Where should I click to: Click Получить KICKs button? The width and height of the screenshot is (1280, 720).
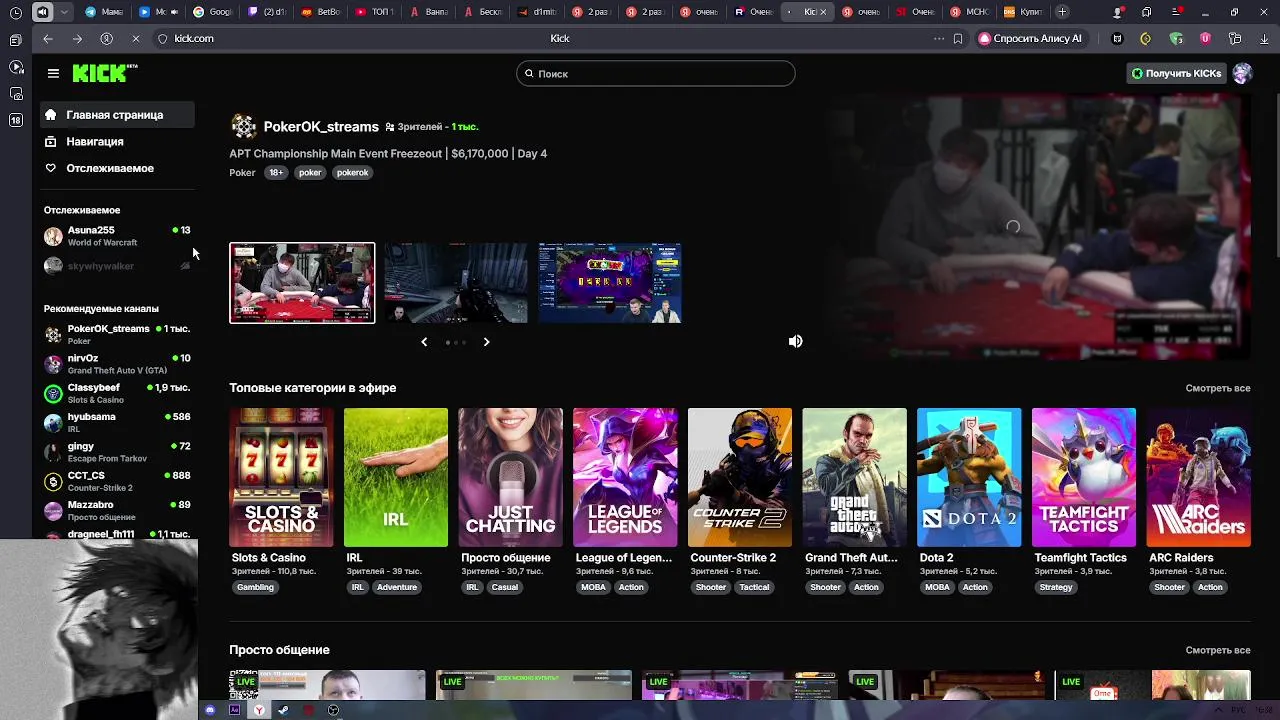(1176, 73)
